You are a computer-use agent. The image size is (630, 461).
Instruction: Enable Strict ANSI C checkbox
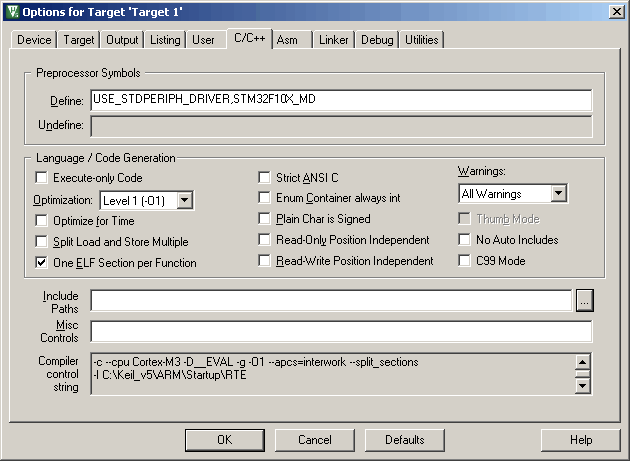click(265, 178)
